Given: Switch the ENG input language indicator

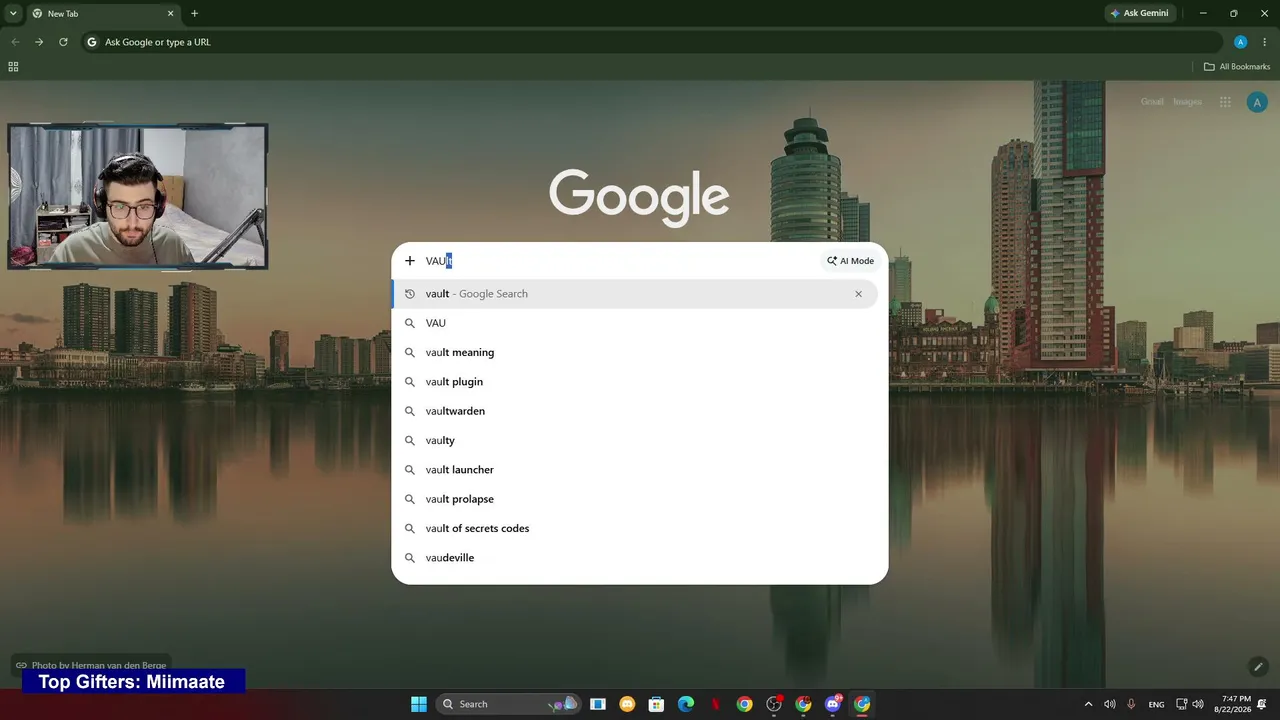Looking at the screenshot, I should (x=1156, y=704).
